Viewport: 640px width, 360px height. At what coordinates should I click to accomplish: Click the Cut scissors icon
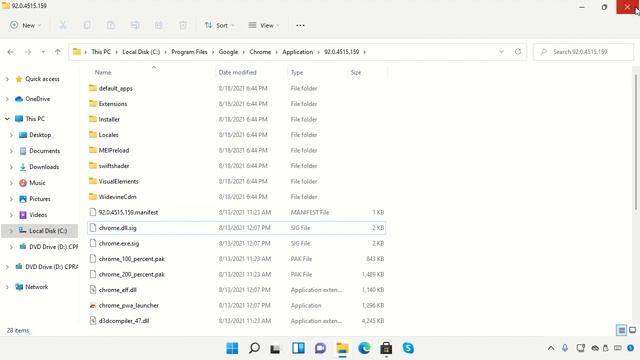[63, 25]
